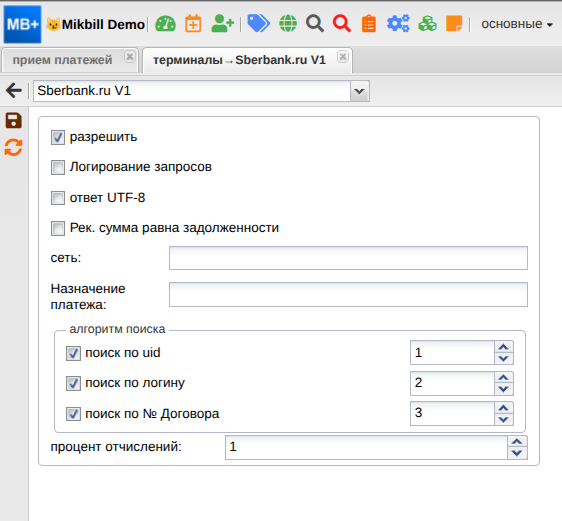Close the прием платежей tab
The width and height of the screenshot is (562, 521).
coord(130,57)
